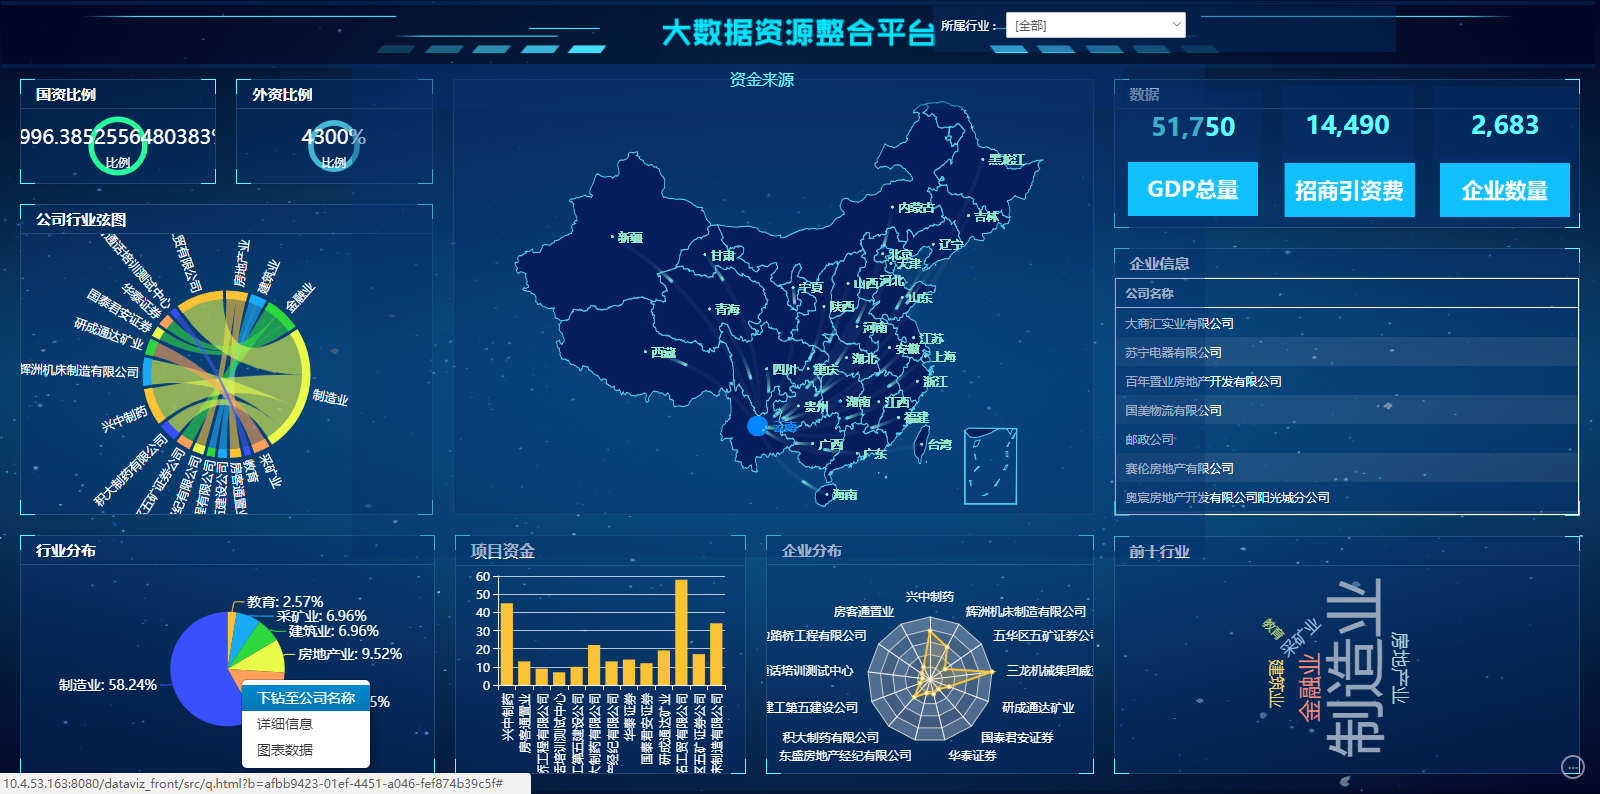The image size is (1600, 794).
Task: Click the 教育: 2.57% pie label
Action: click(x=285, y=602)
